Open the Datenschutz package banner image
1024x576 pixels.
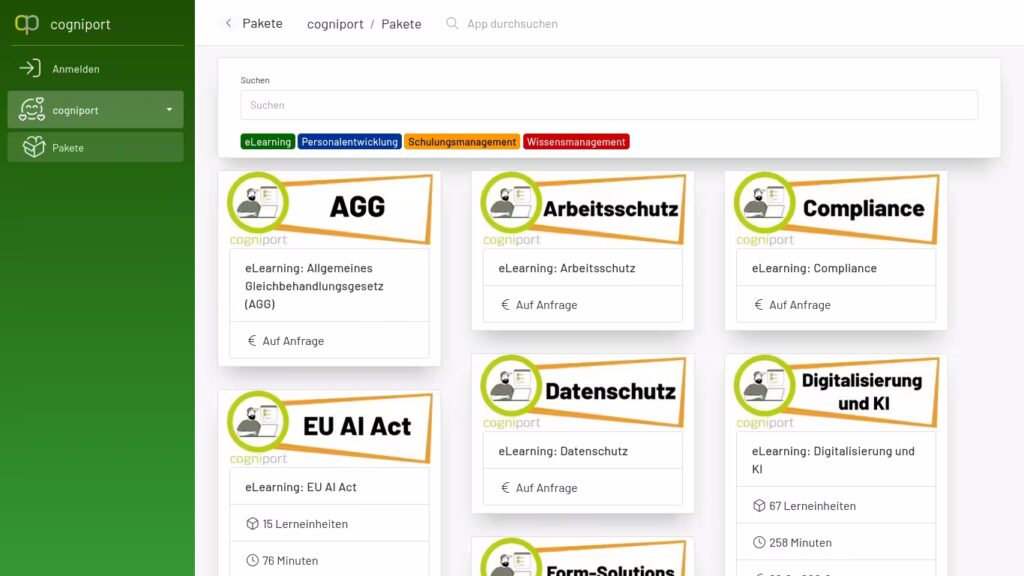click(582, 391)
